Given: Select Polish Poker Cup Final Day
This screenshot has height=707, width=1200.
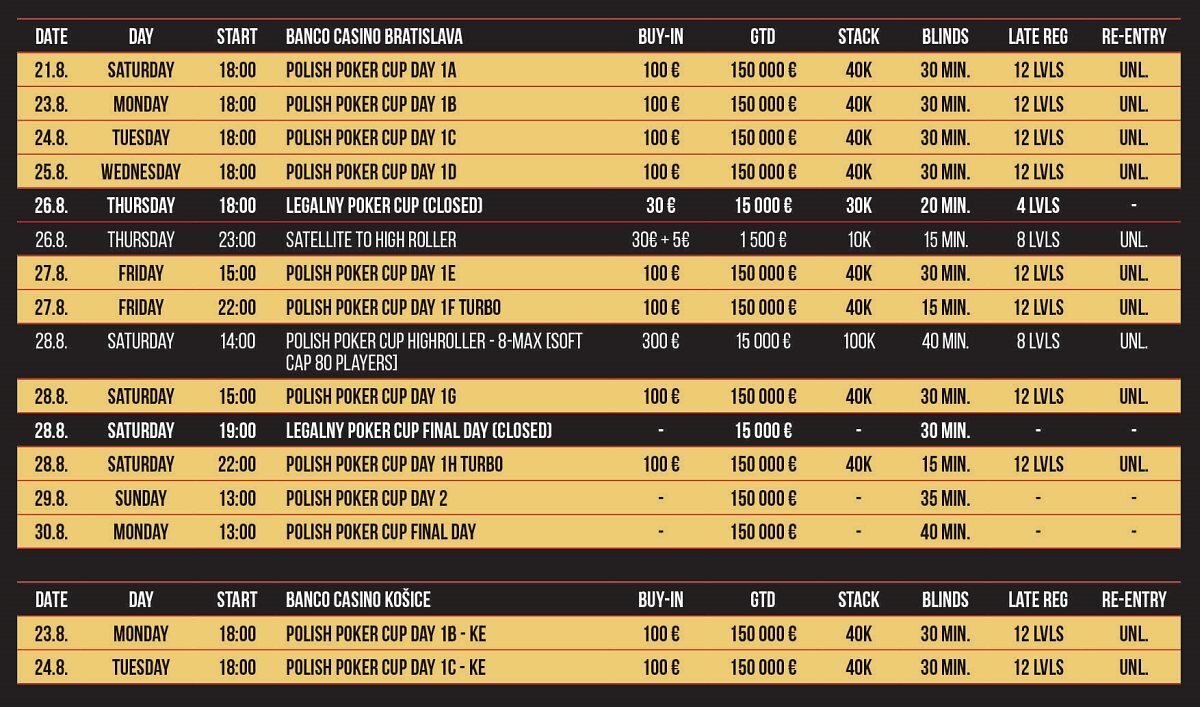Looking at the screenshot, I should pyautogui.click(x=381, y=532).
